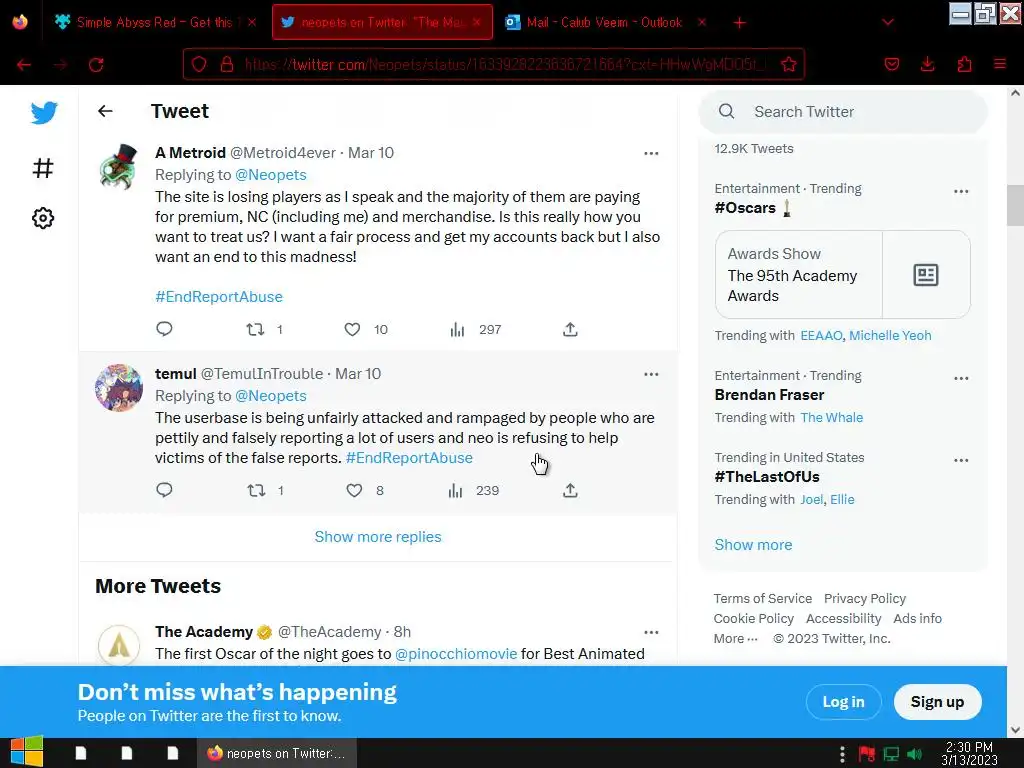Select Firefox neopets taskbar button
Viewport: 1024px width, 768px height.
coord(277,753)
